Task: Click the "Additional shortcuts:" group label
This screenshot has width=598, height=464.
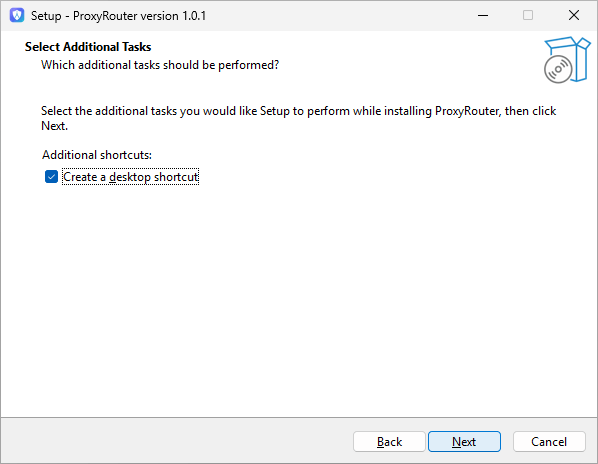Action: [97, 155]
